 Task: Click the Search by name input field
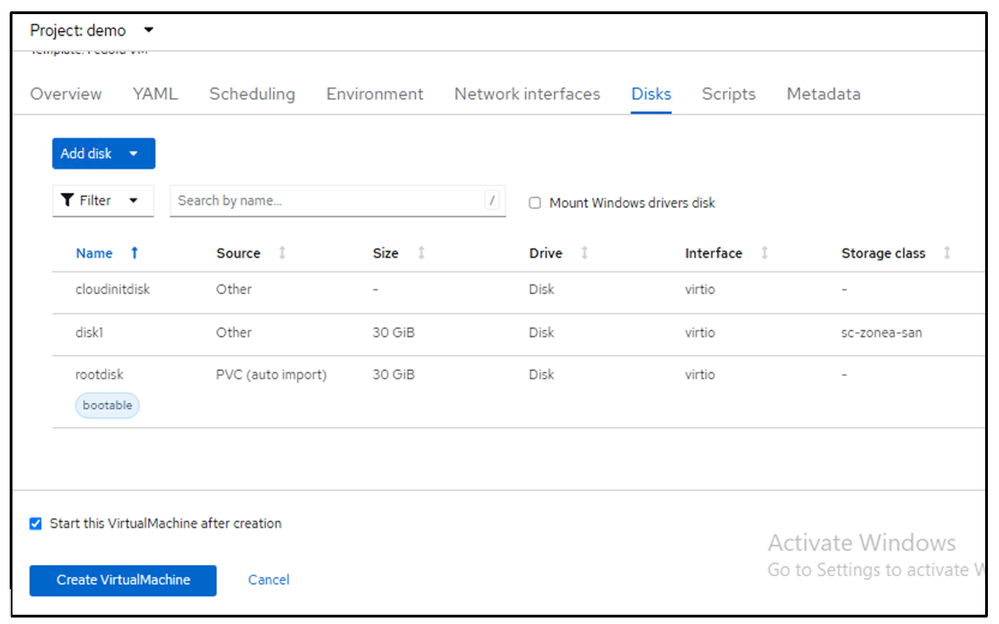(x=328, y=200)
